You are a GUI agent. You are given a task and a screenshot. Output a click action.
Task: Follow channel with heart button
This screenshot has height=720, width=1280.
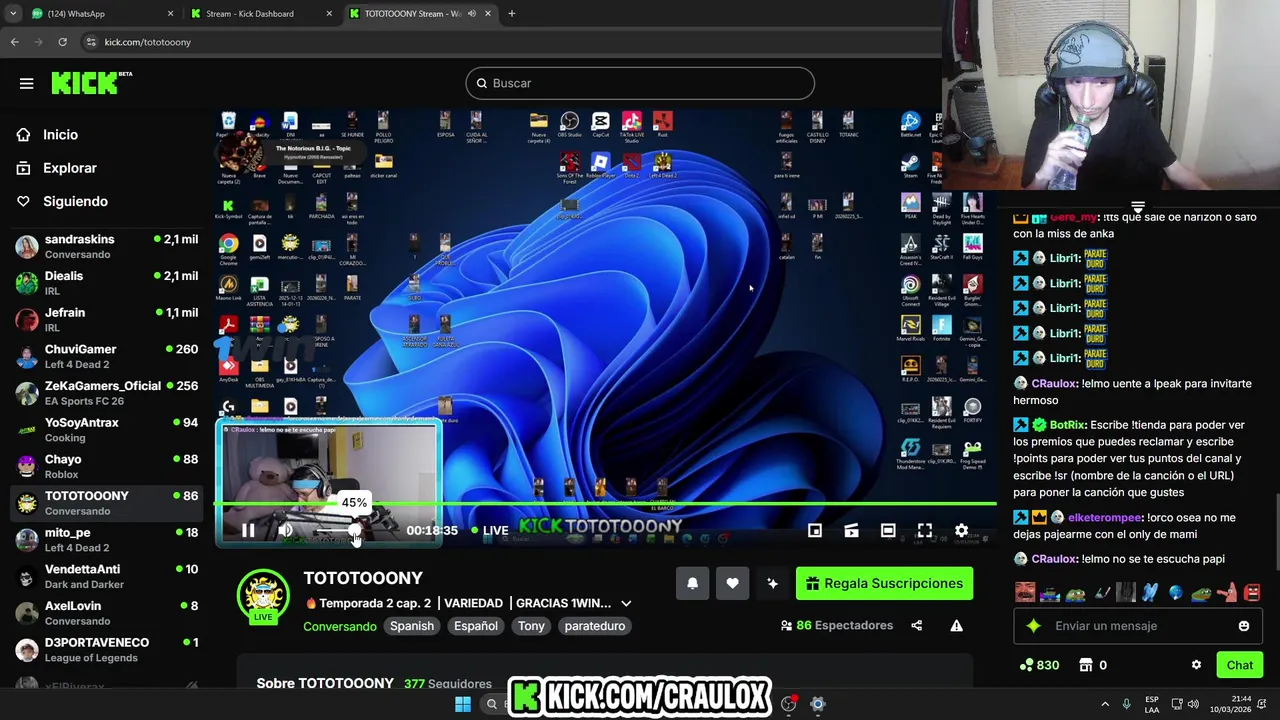pos(732,583)
